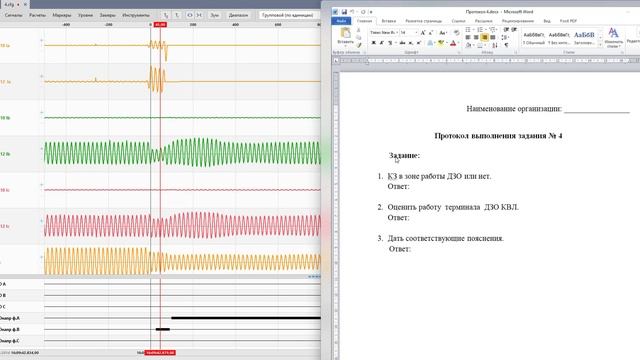Click the Undo icon in Word quick access
Image resolution: width=640 pixels, height=360 pixels.
pos(352,12)
